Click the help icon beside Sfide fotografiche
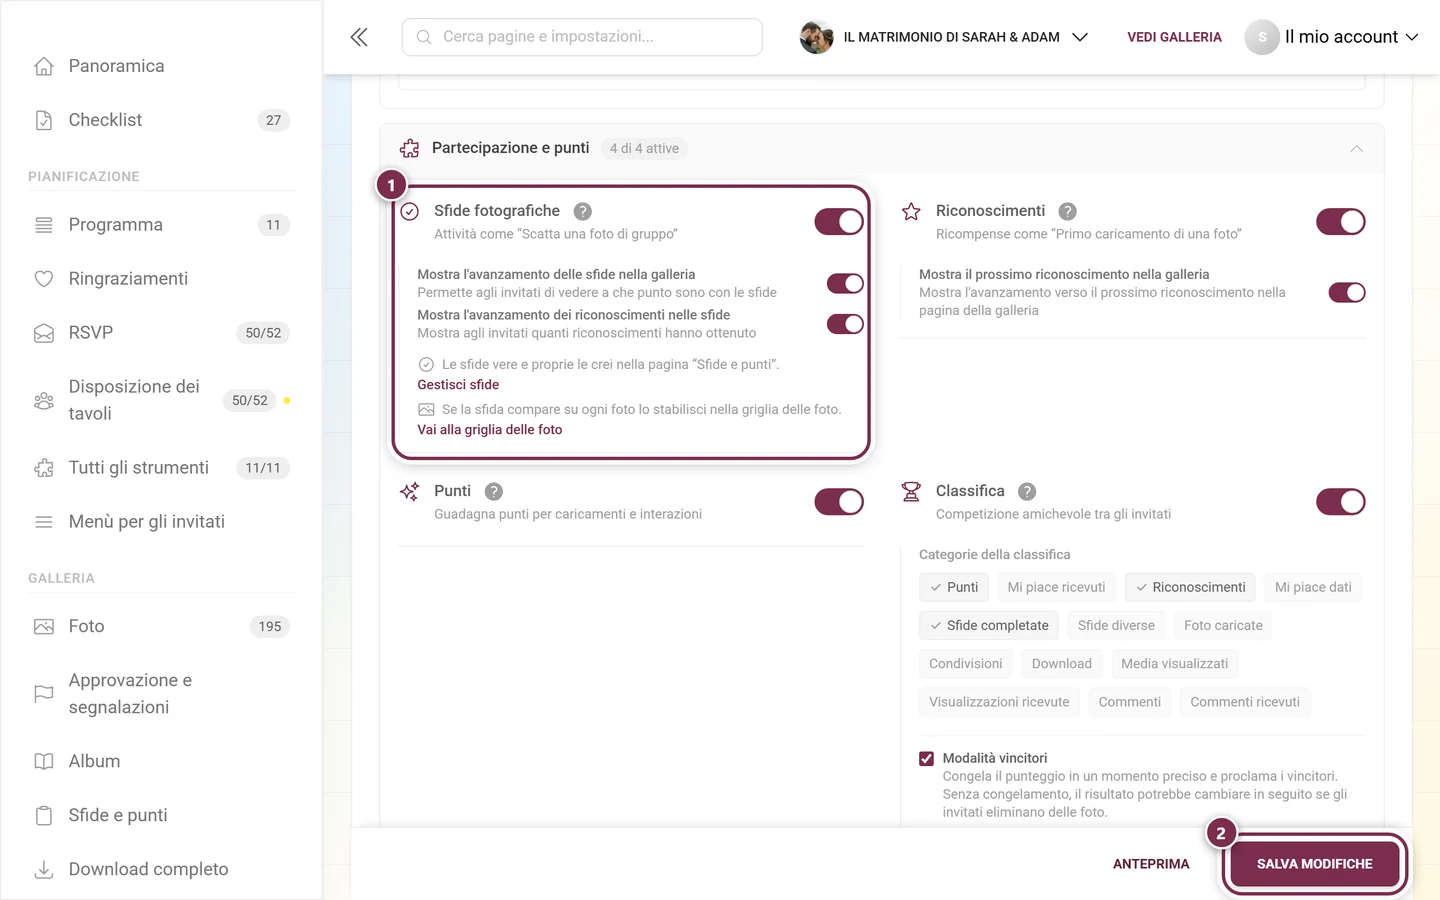1440x900 pixels. click(x=582, y=211)
